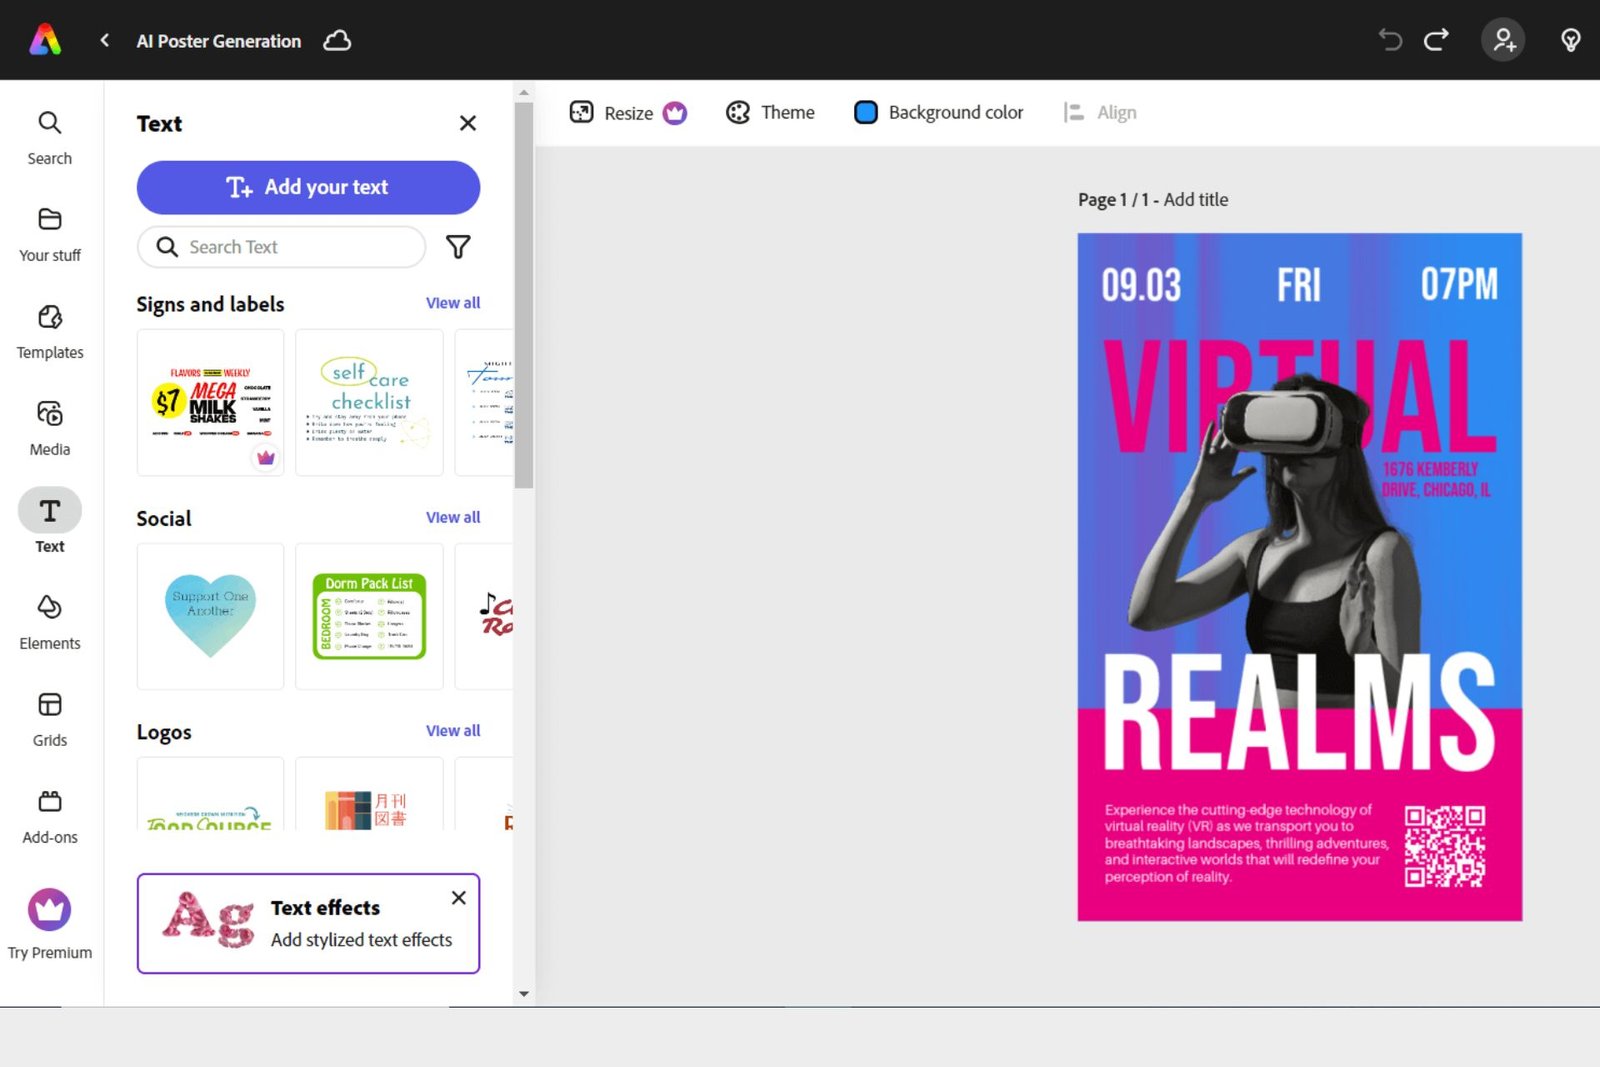This screenshot has width=1600, height=1067.
Task: Click the panel scrollbar up arrow
Action: [x=524, y=92]
